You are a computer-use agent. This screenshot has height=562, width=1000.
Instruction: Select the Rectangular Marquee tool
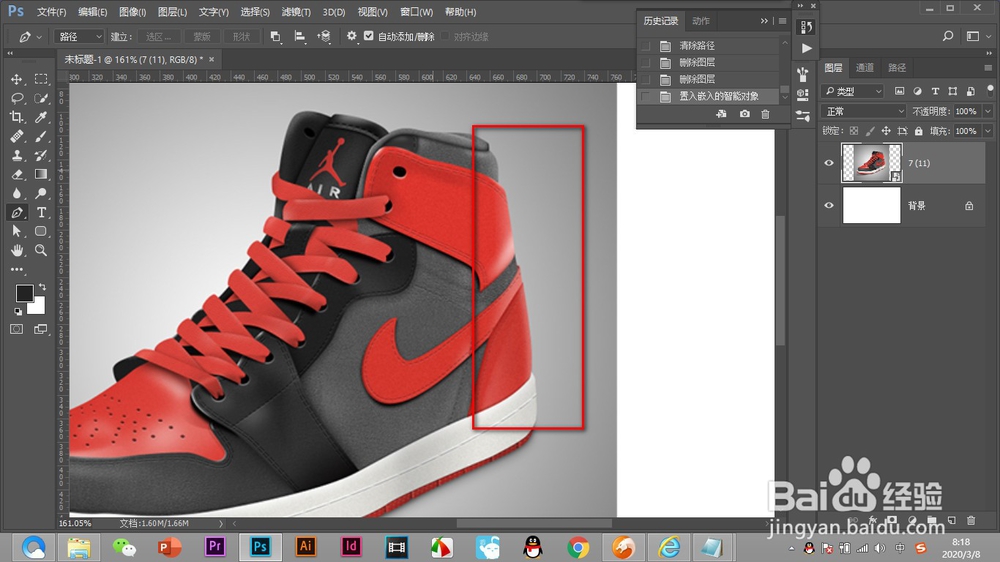click(x=41, y=79)
